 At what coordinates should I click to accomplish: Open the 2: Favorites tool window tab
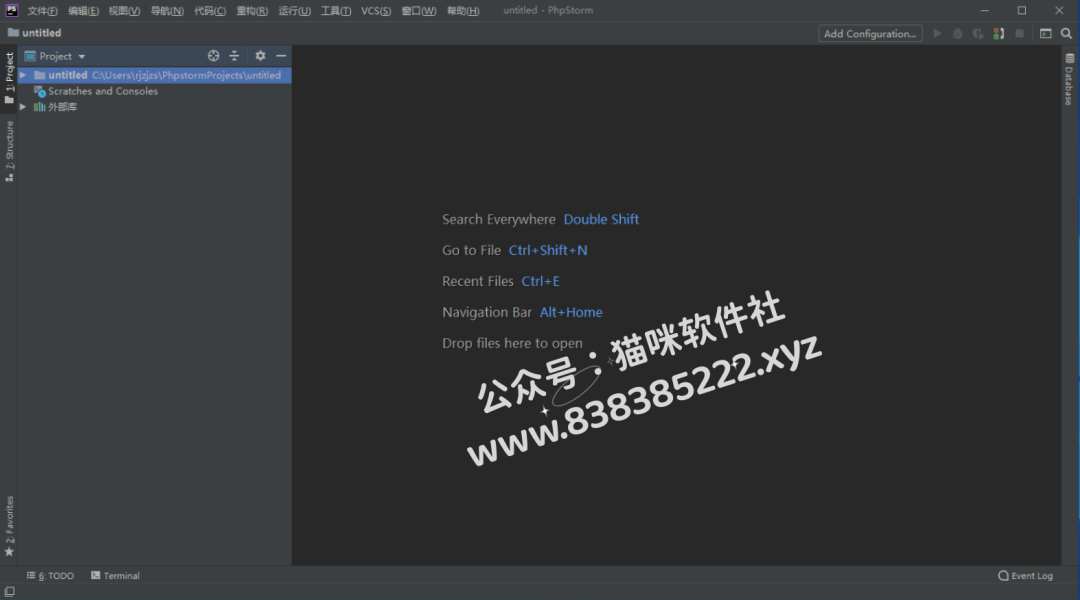[x=9, y=526]
